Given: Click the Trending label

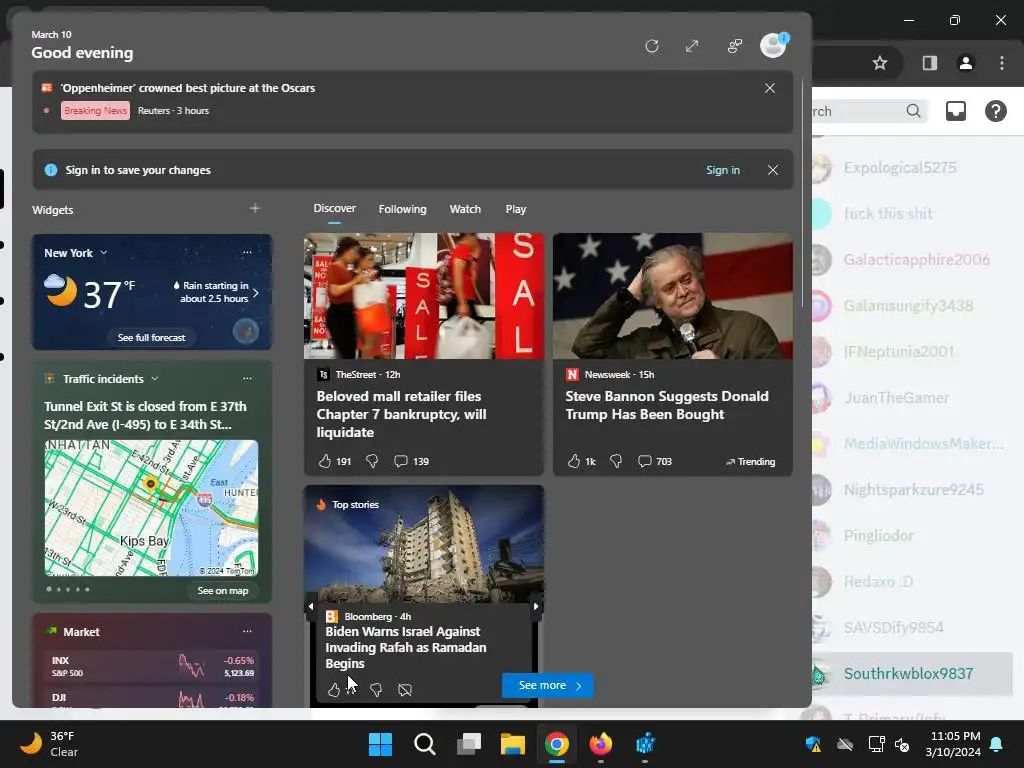Looking at the screenshot, I should coord(750,462).
